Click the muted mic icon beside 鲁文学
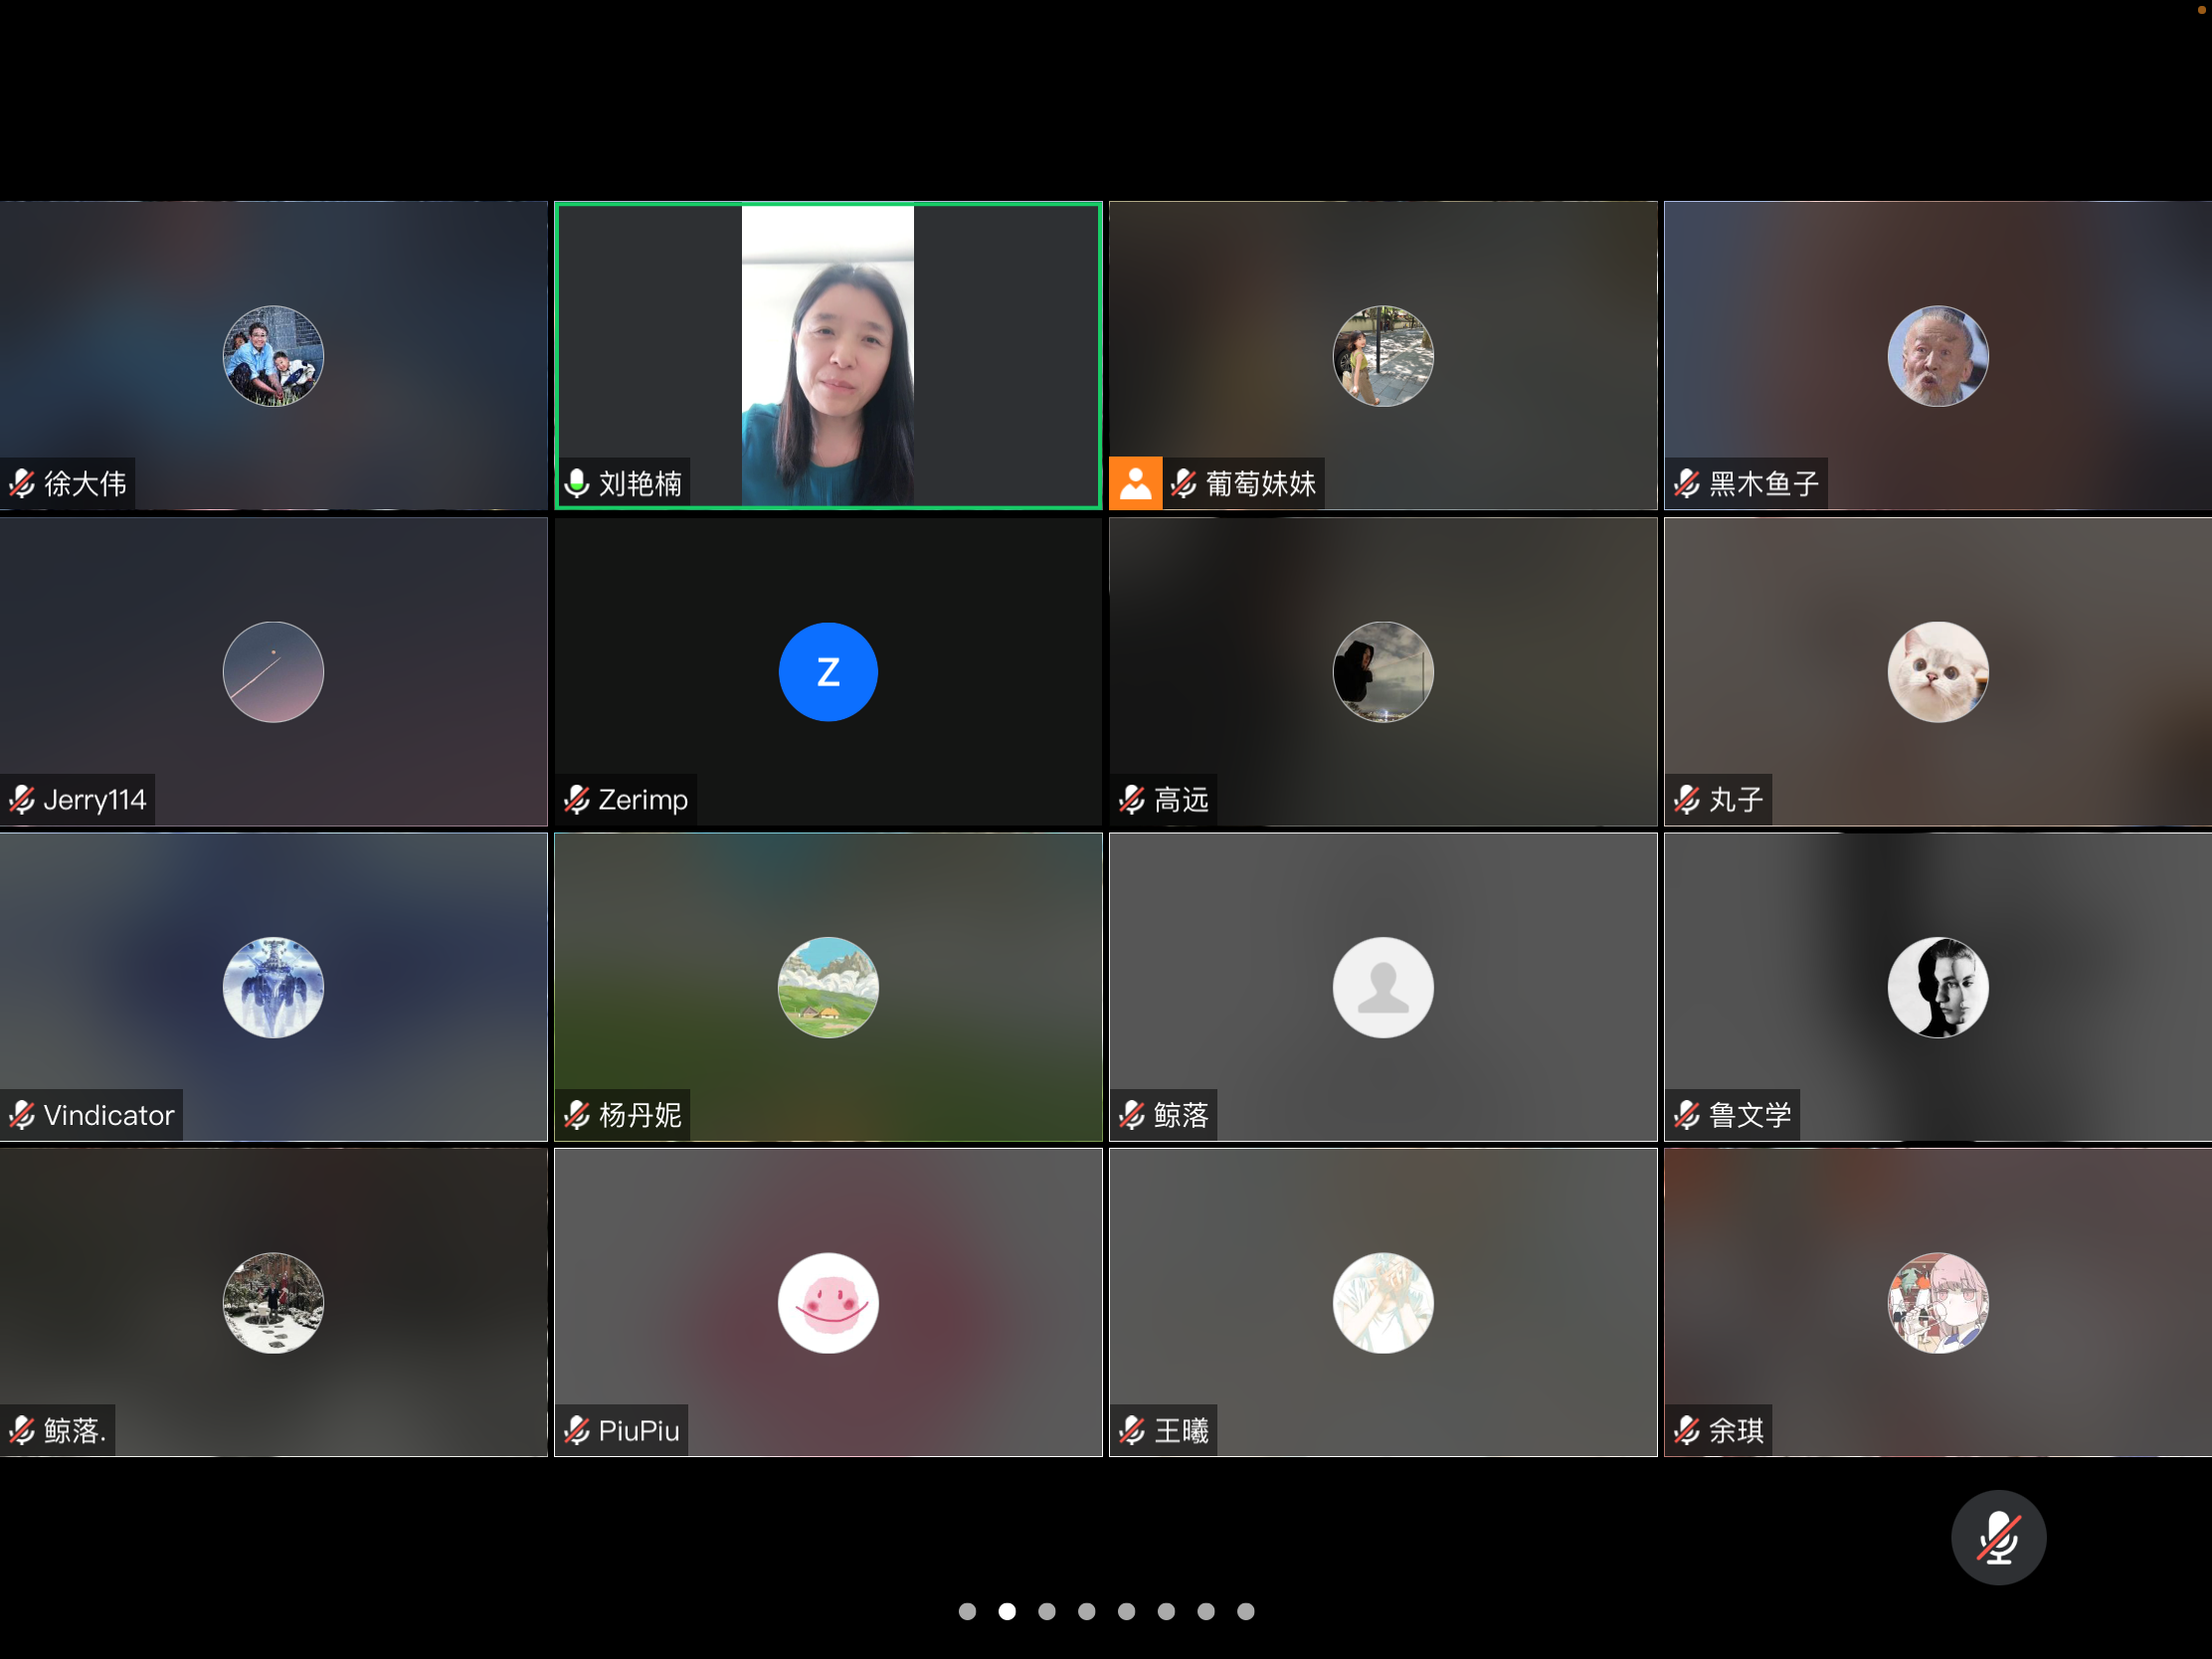This screenshot has width=2212, height=1659. [1687, 1115]
